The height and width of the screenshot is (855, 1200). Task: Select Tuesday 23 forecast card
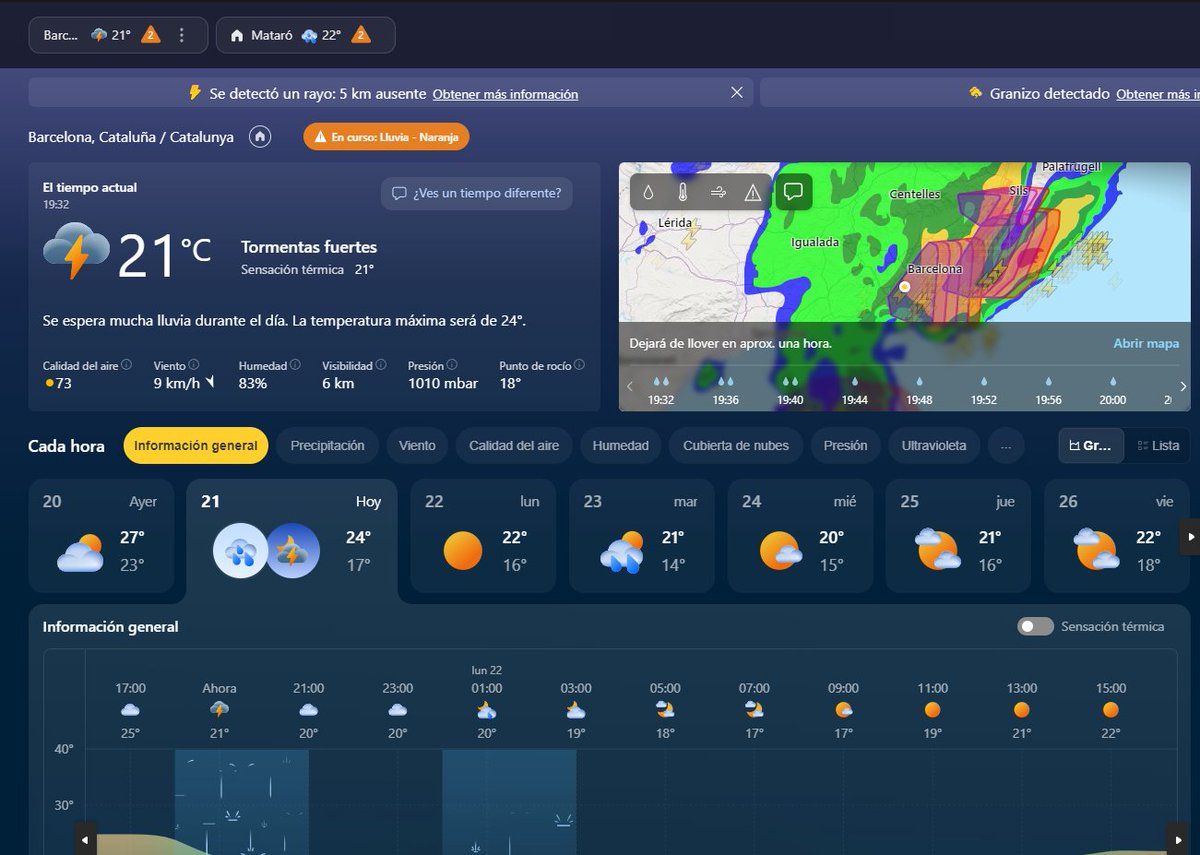642,536
